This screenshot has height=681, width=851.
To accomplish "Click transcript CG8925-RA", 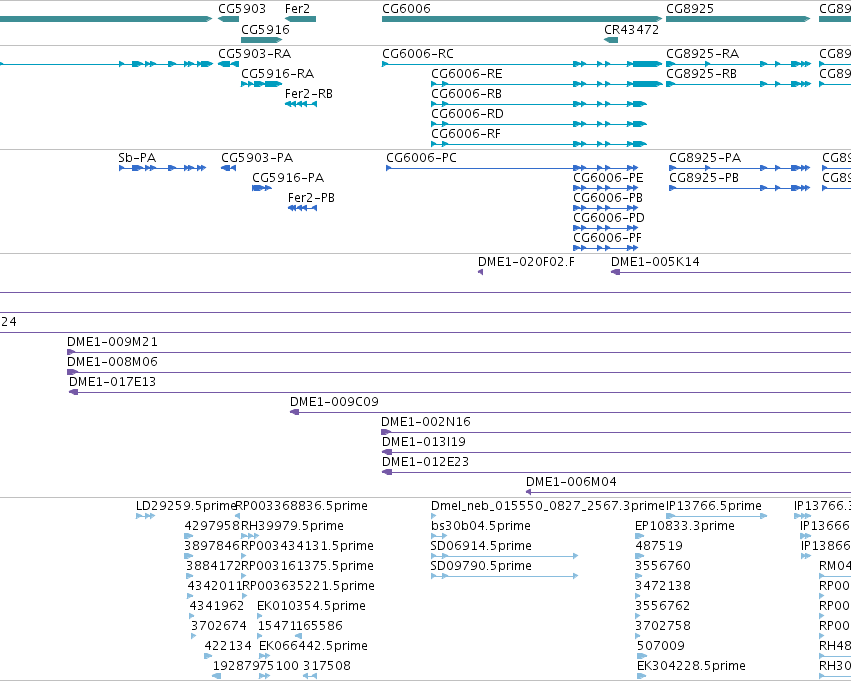I will [702, 54].
